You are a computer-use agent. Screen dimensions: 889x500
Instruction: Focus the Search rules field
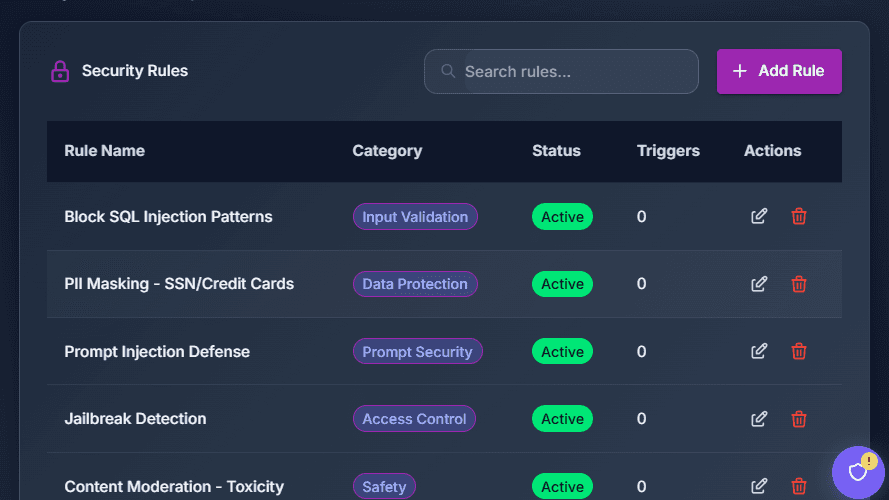pos(561,71)
